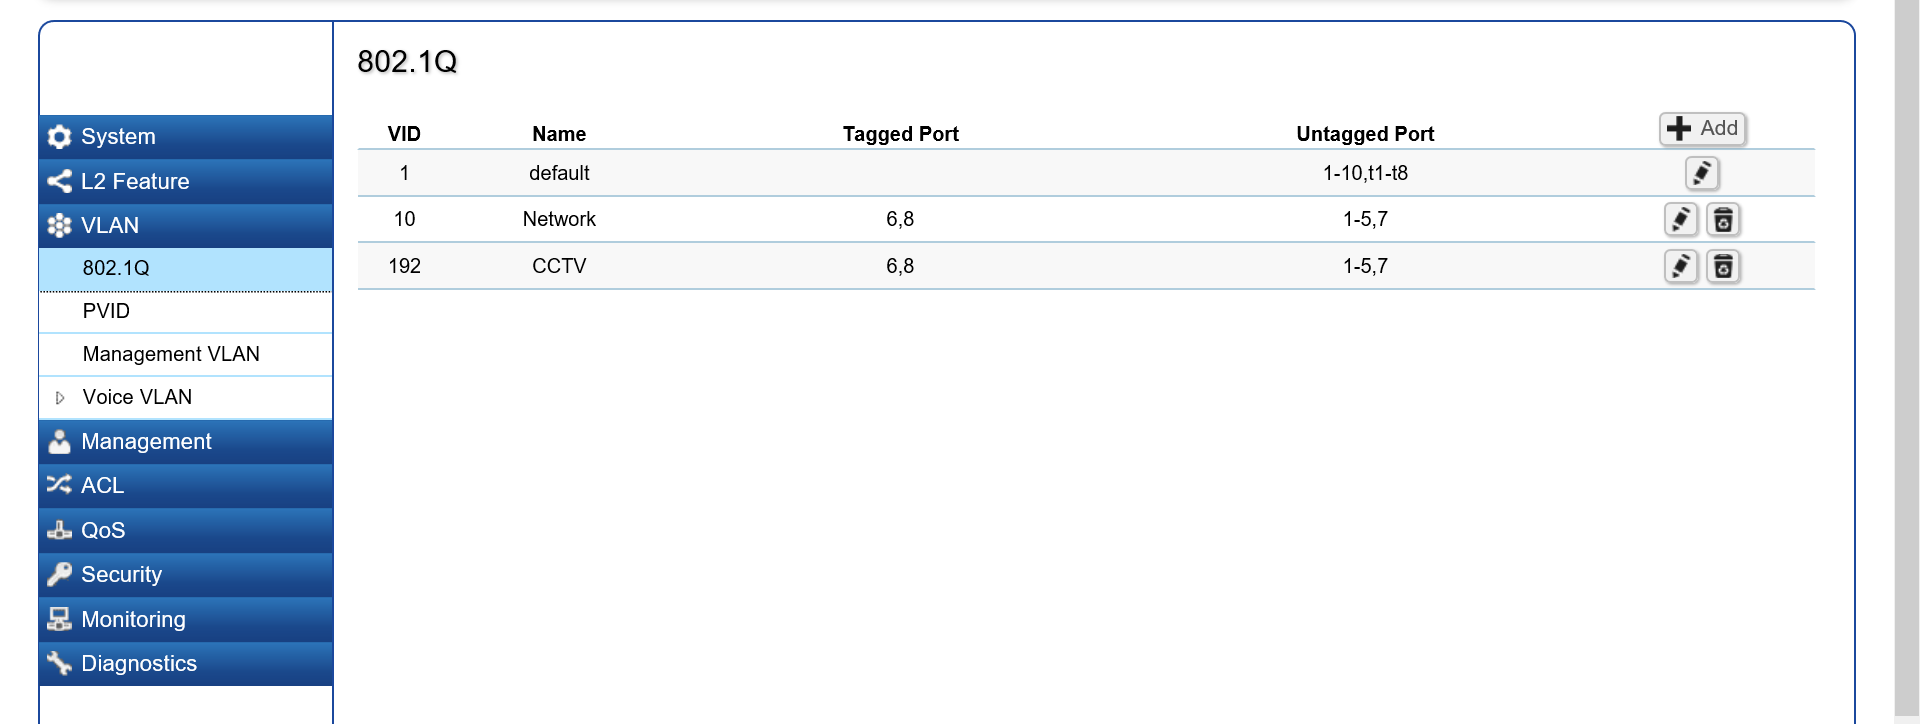This screenshot has width=1920, height=724.
Task: Delete the CCTV VLAN 192 entry
Action: click(1723, 266)
